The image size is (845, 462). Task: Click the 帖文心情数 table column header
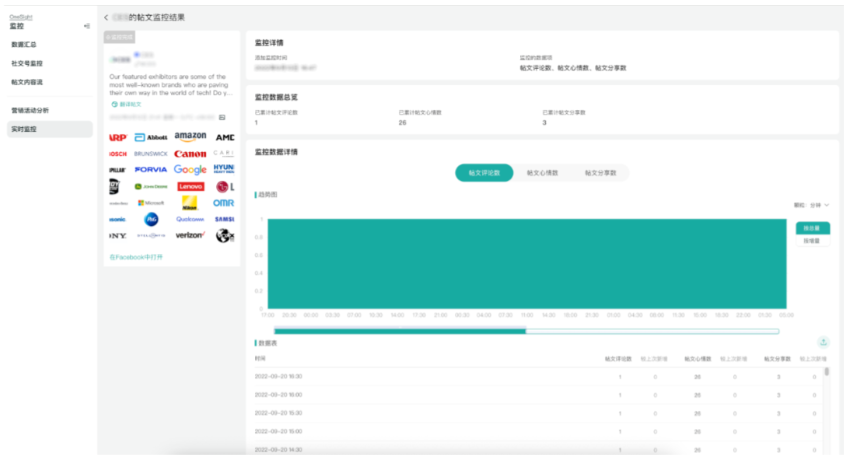[698, 359]
